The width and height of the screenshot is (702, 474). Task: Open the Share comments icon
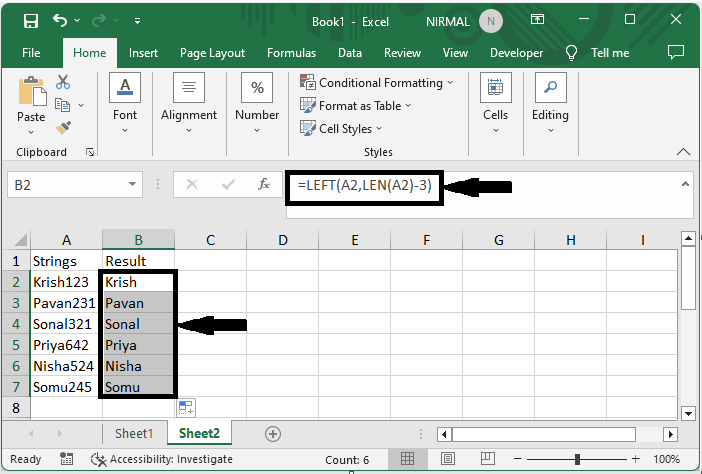[x=676, y=52]
